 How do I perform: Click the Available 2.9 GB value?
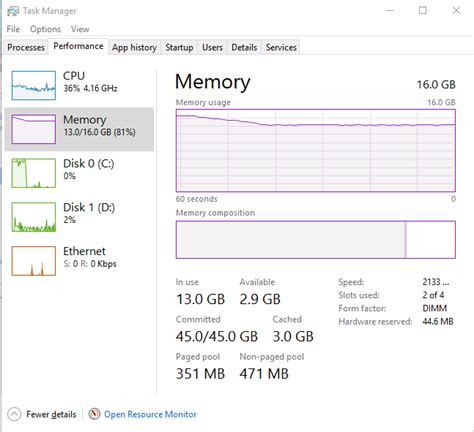(x=260, y=299)
